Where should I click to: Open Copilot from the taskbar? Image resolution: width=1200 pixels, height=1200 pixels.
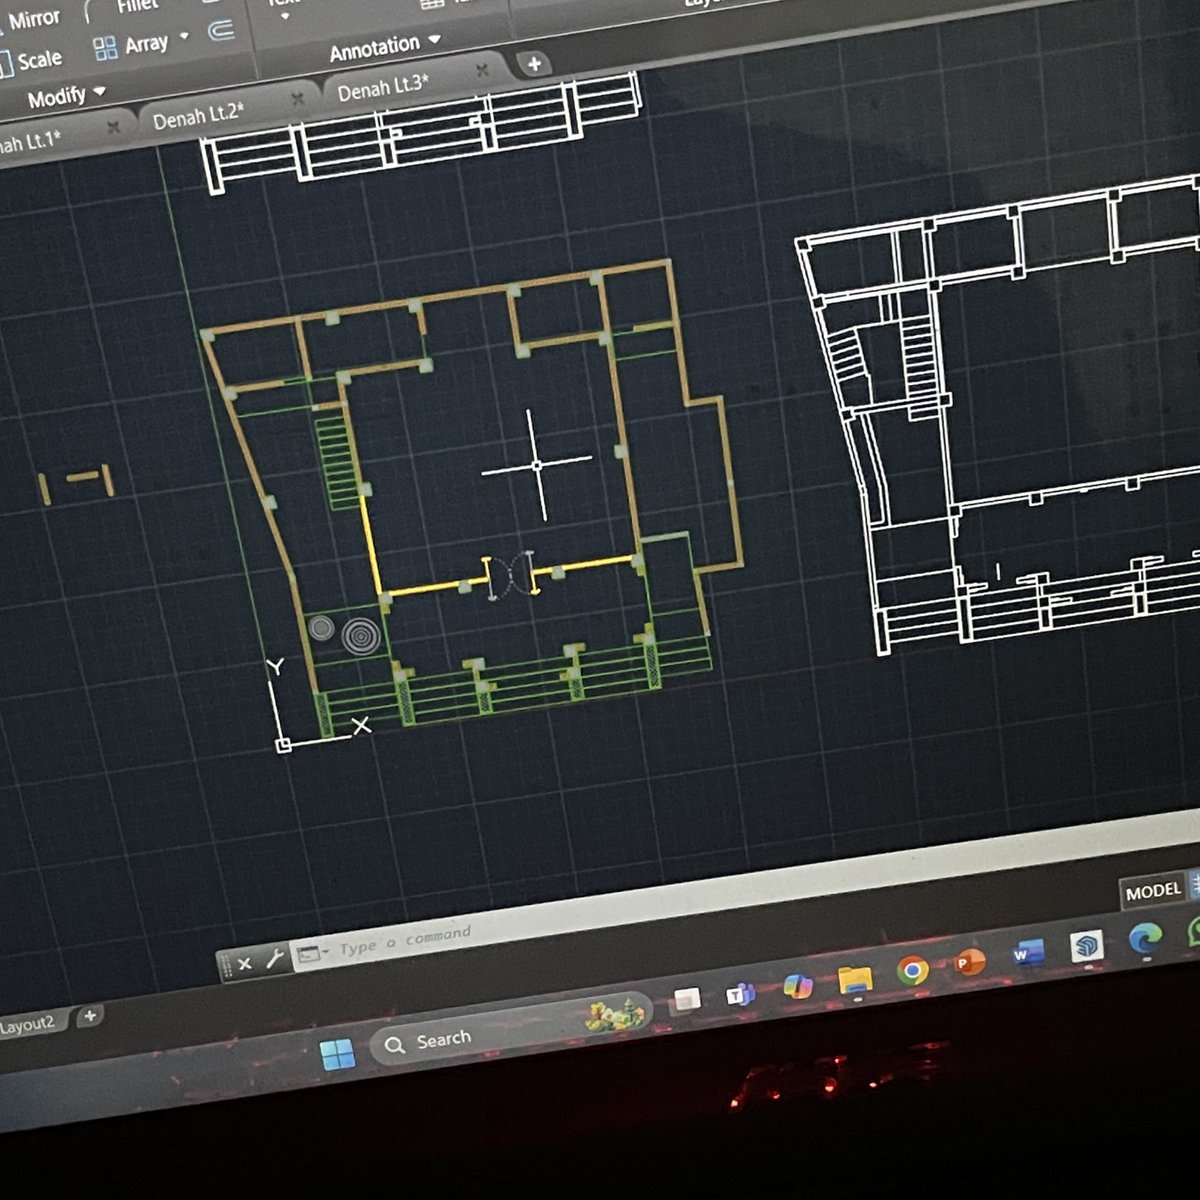click(798, 985)
